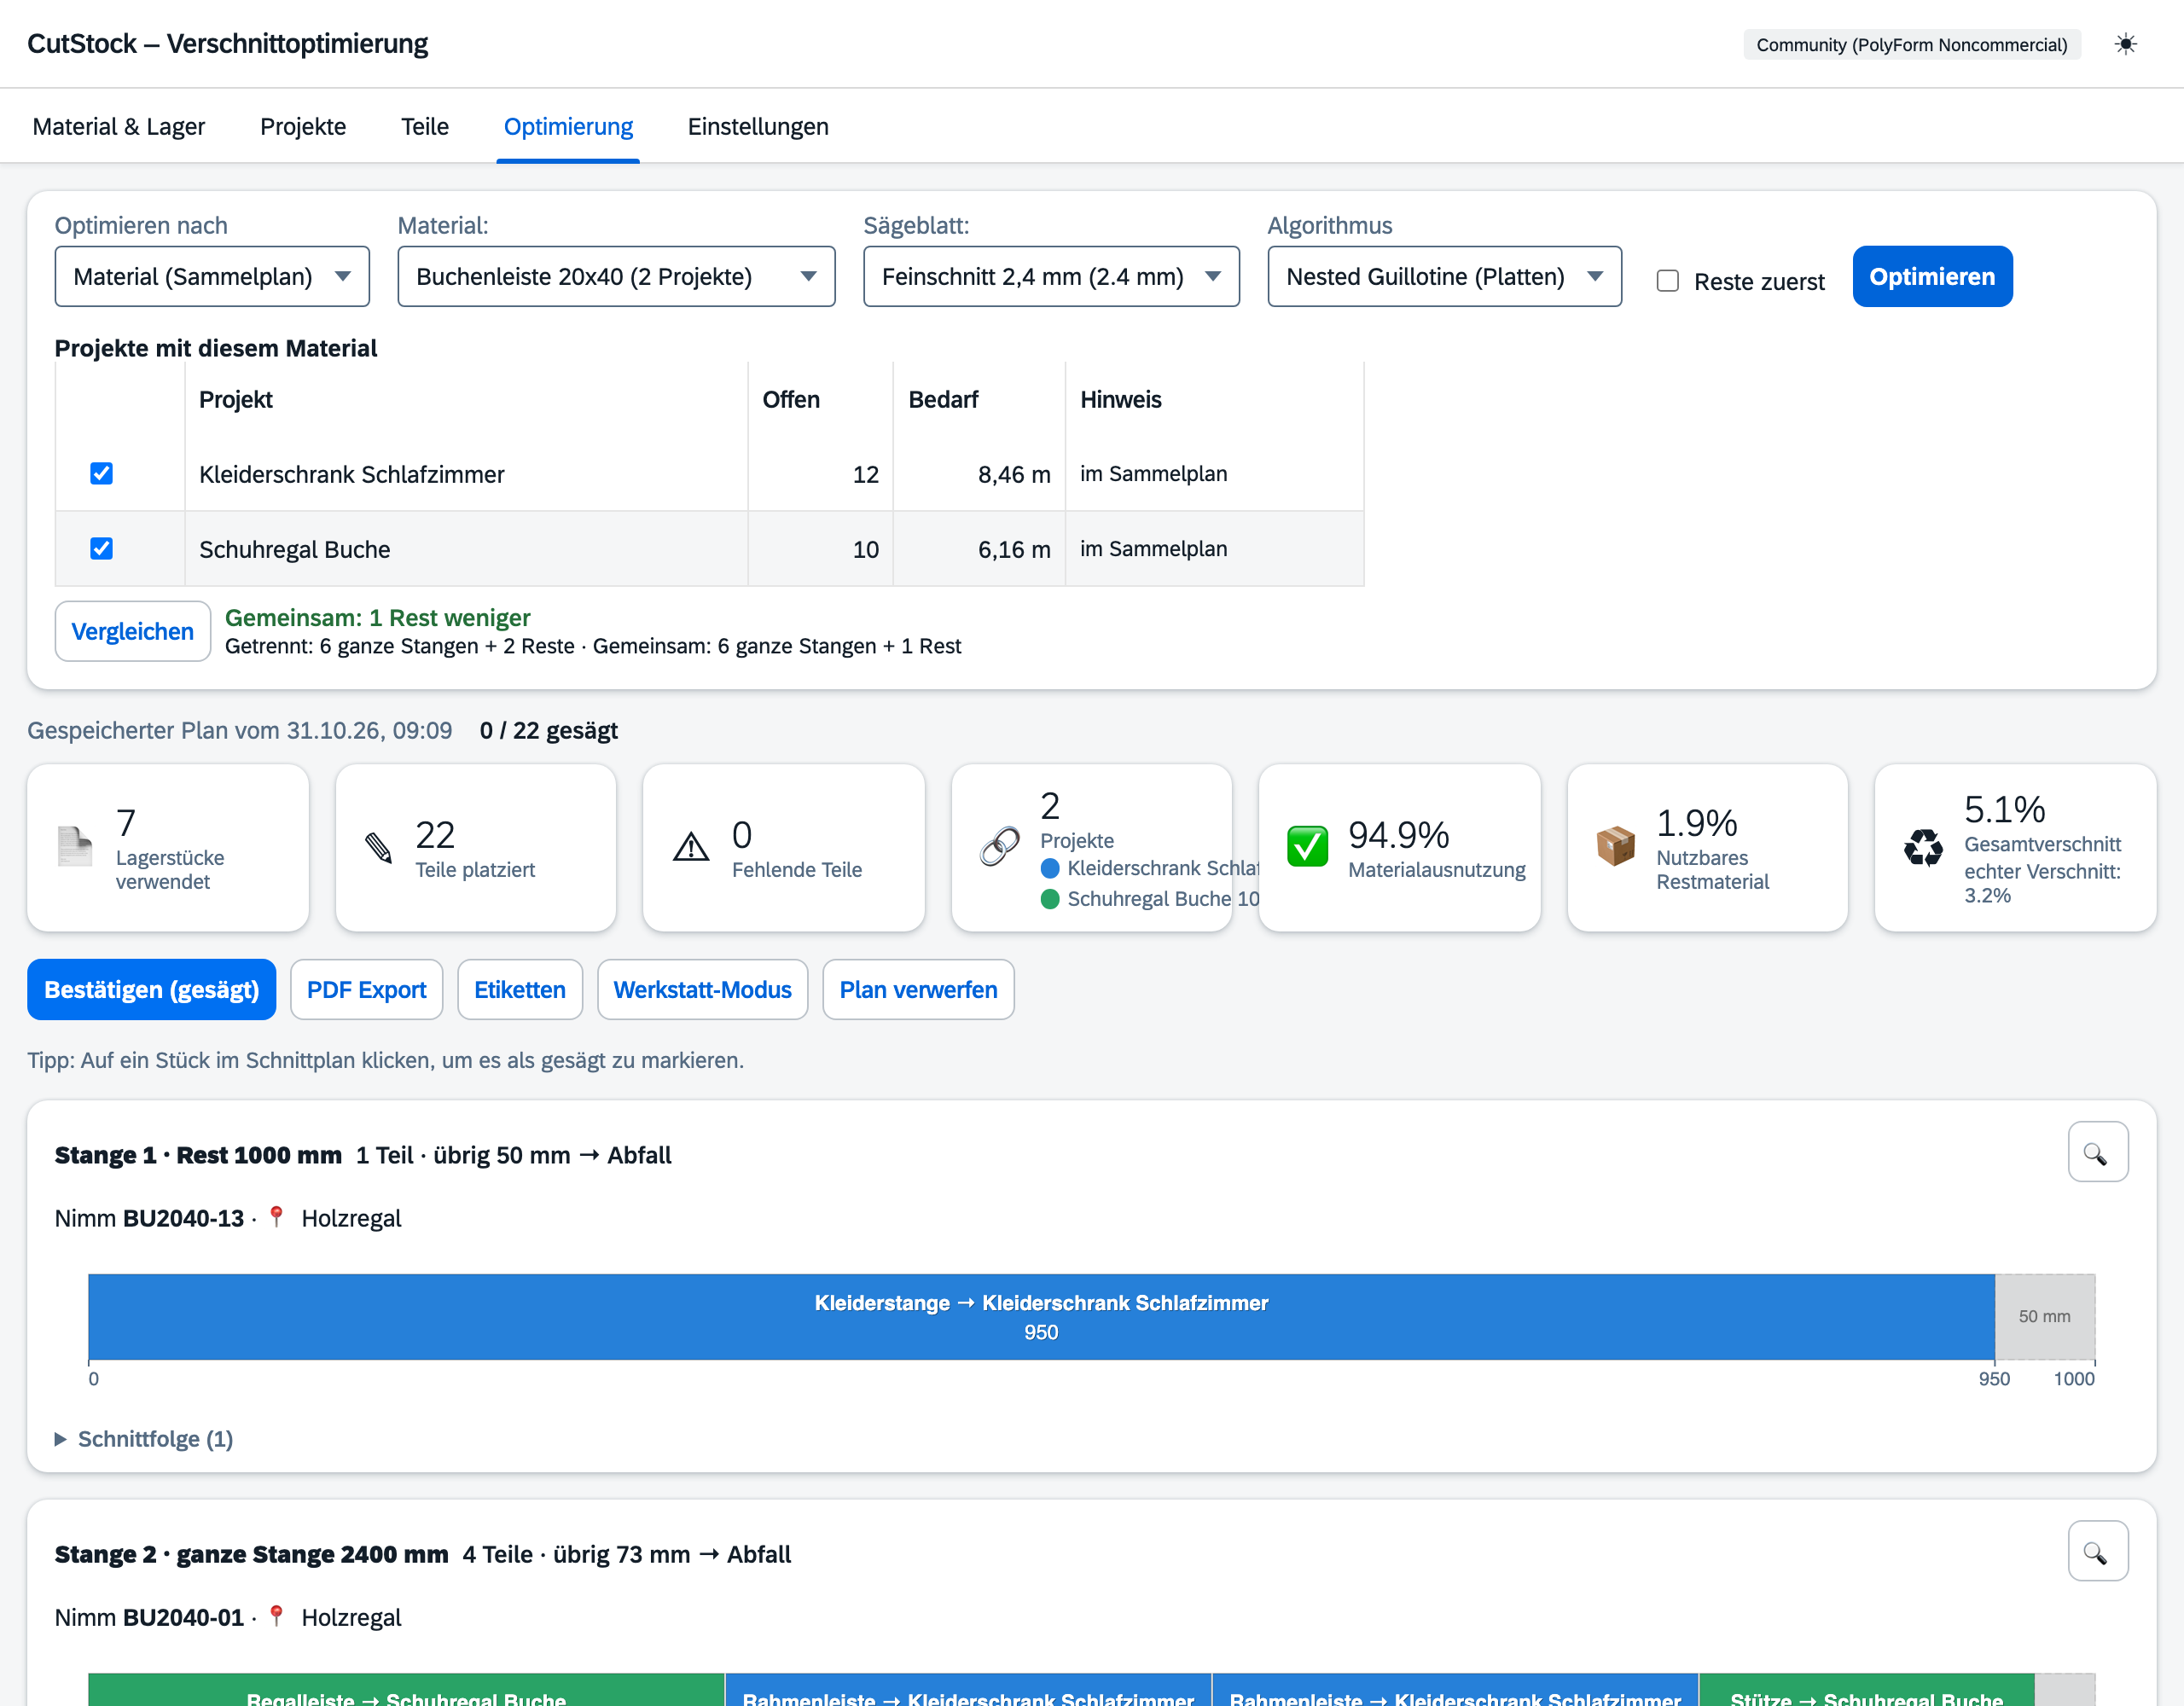The image size is (2184, 1706).
Task: Expand the Schnittfolge (1) section
Action: point(144,1438)
